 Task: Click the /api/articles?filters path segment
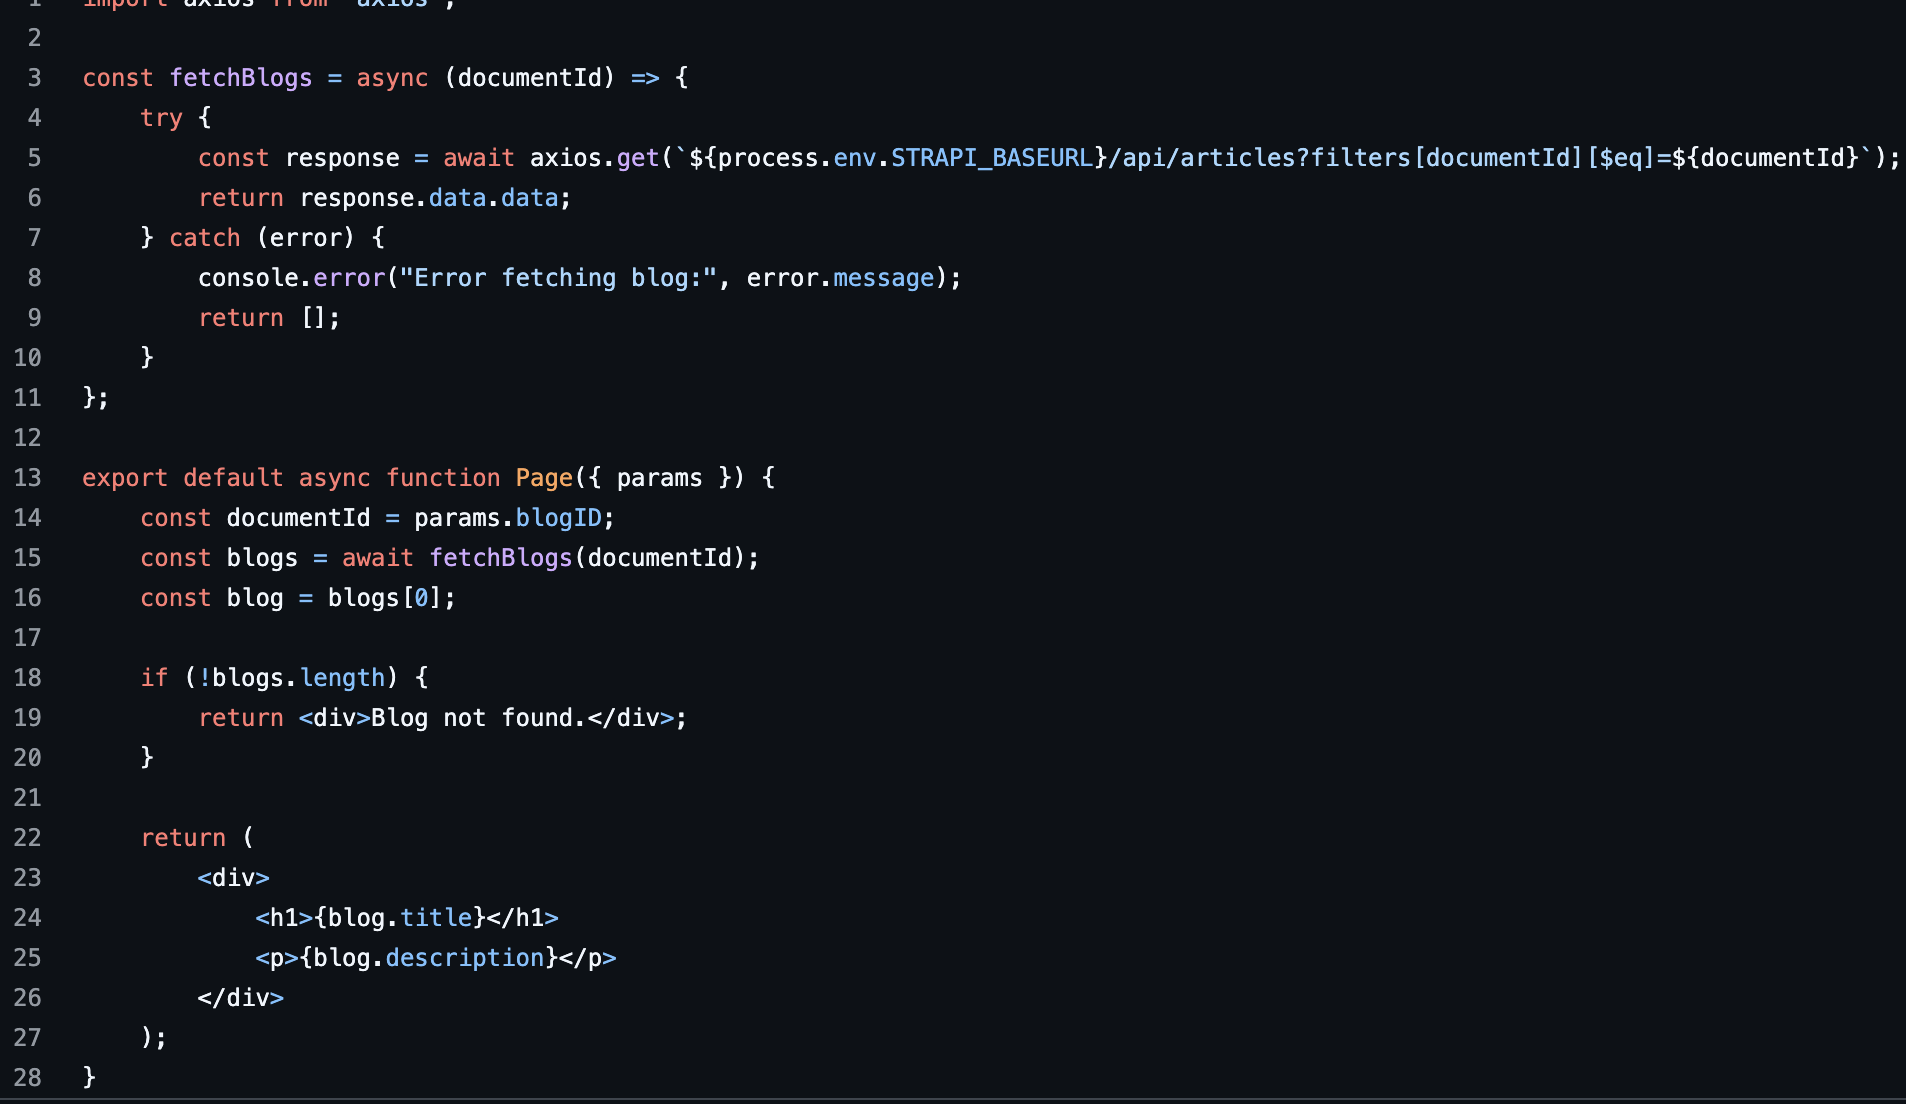pos(1260,158)
